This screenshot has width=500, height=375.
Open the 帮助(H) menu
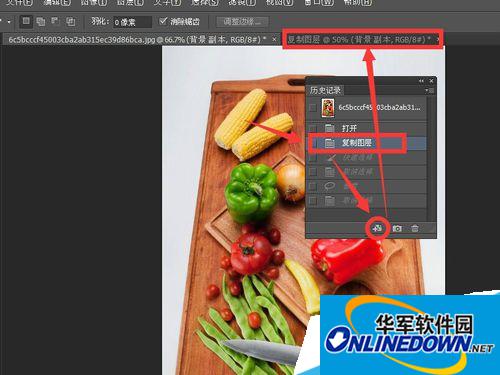[358, 3]
